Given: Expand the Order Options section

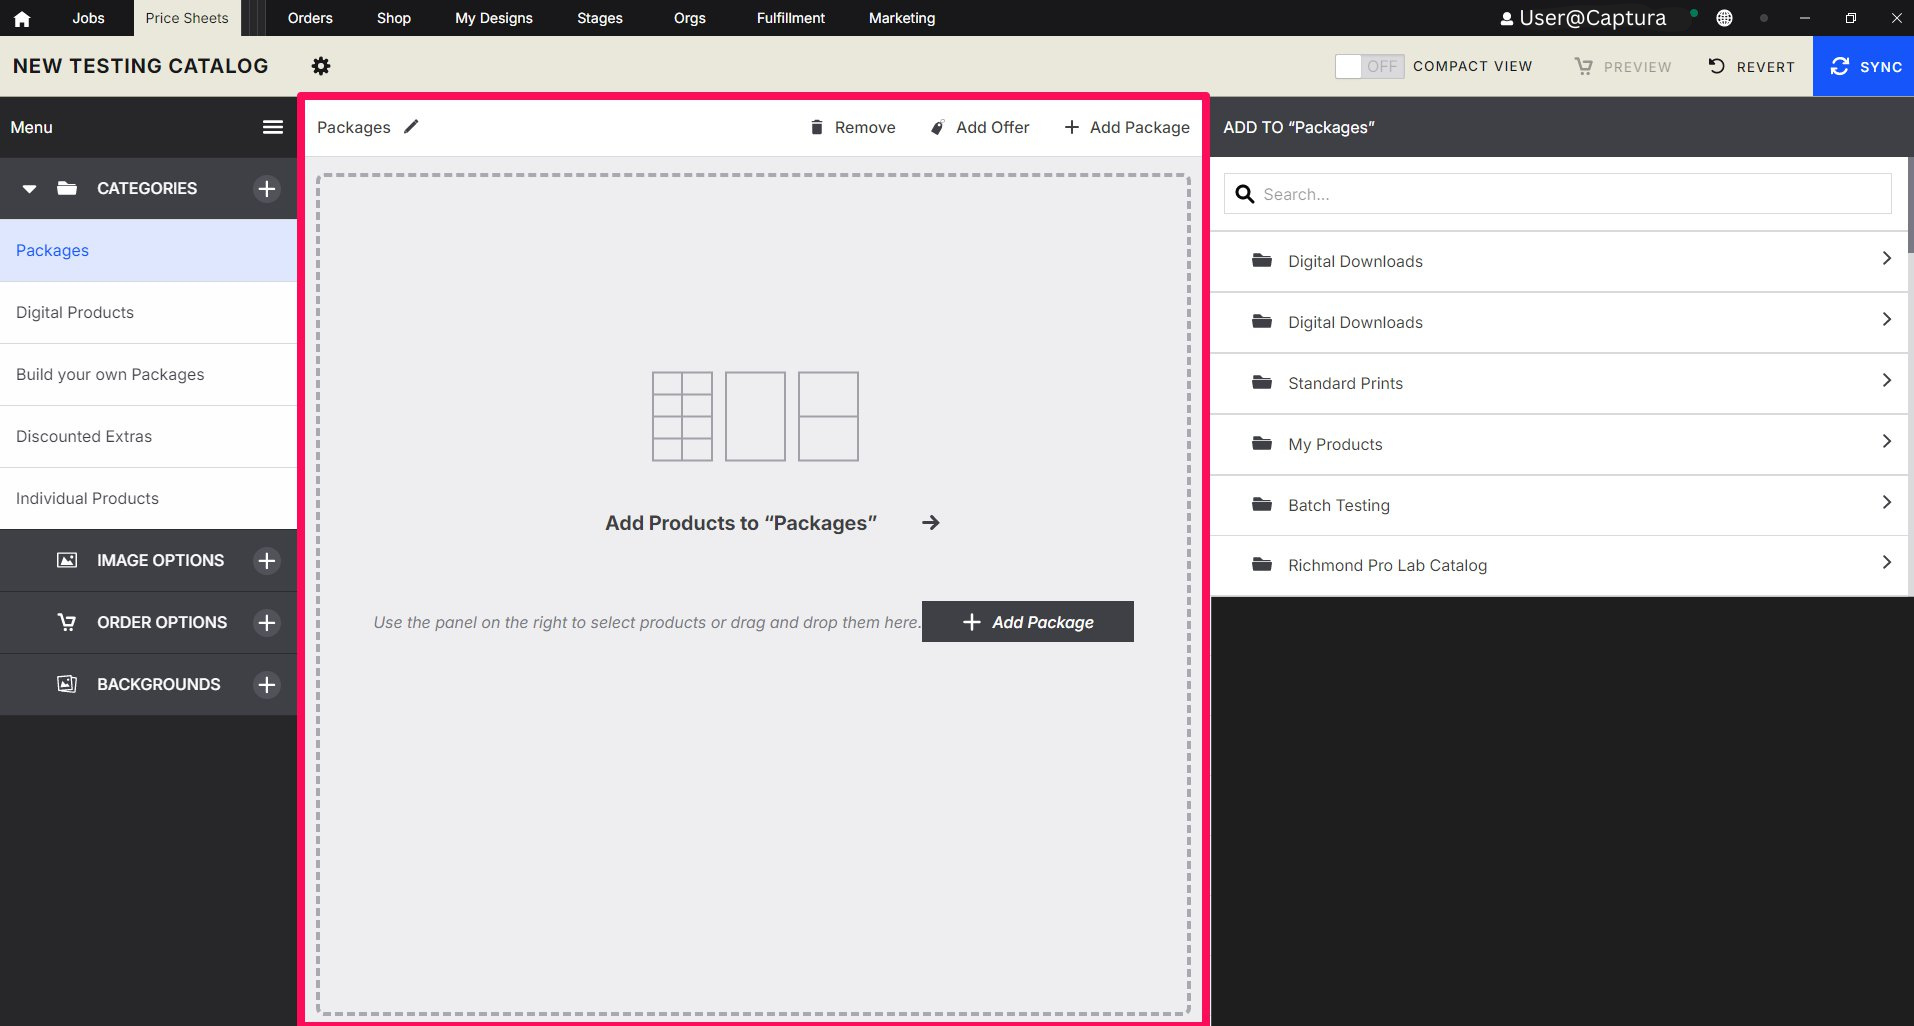Looking at the screenshot, I should pyautogui.click(x=148, y=623).
